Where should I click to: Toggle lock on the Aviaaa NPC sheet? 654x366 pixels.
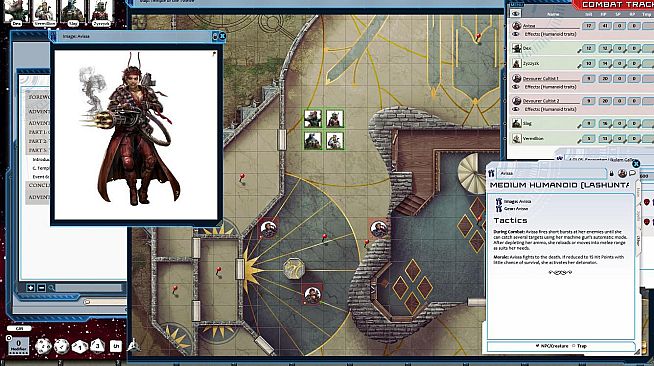(612, 173)
